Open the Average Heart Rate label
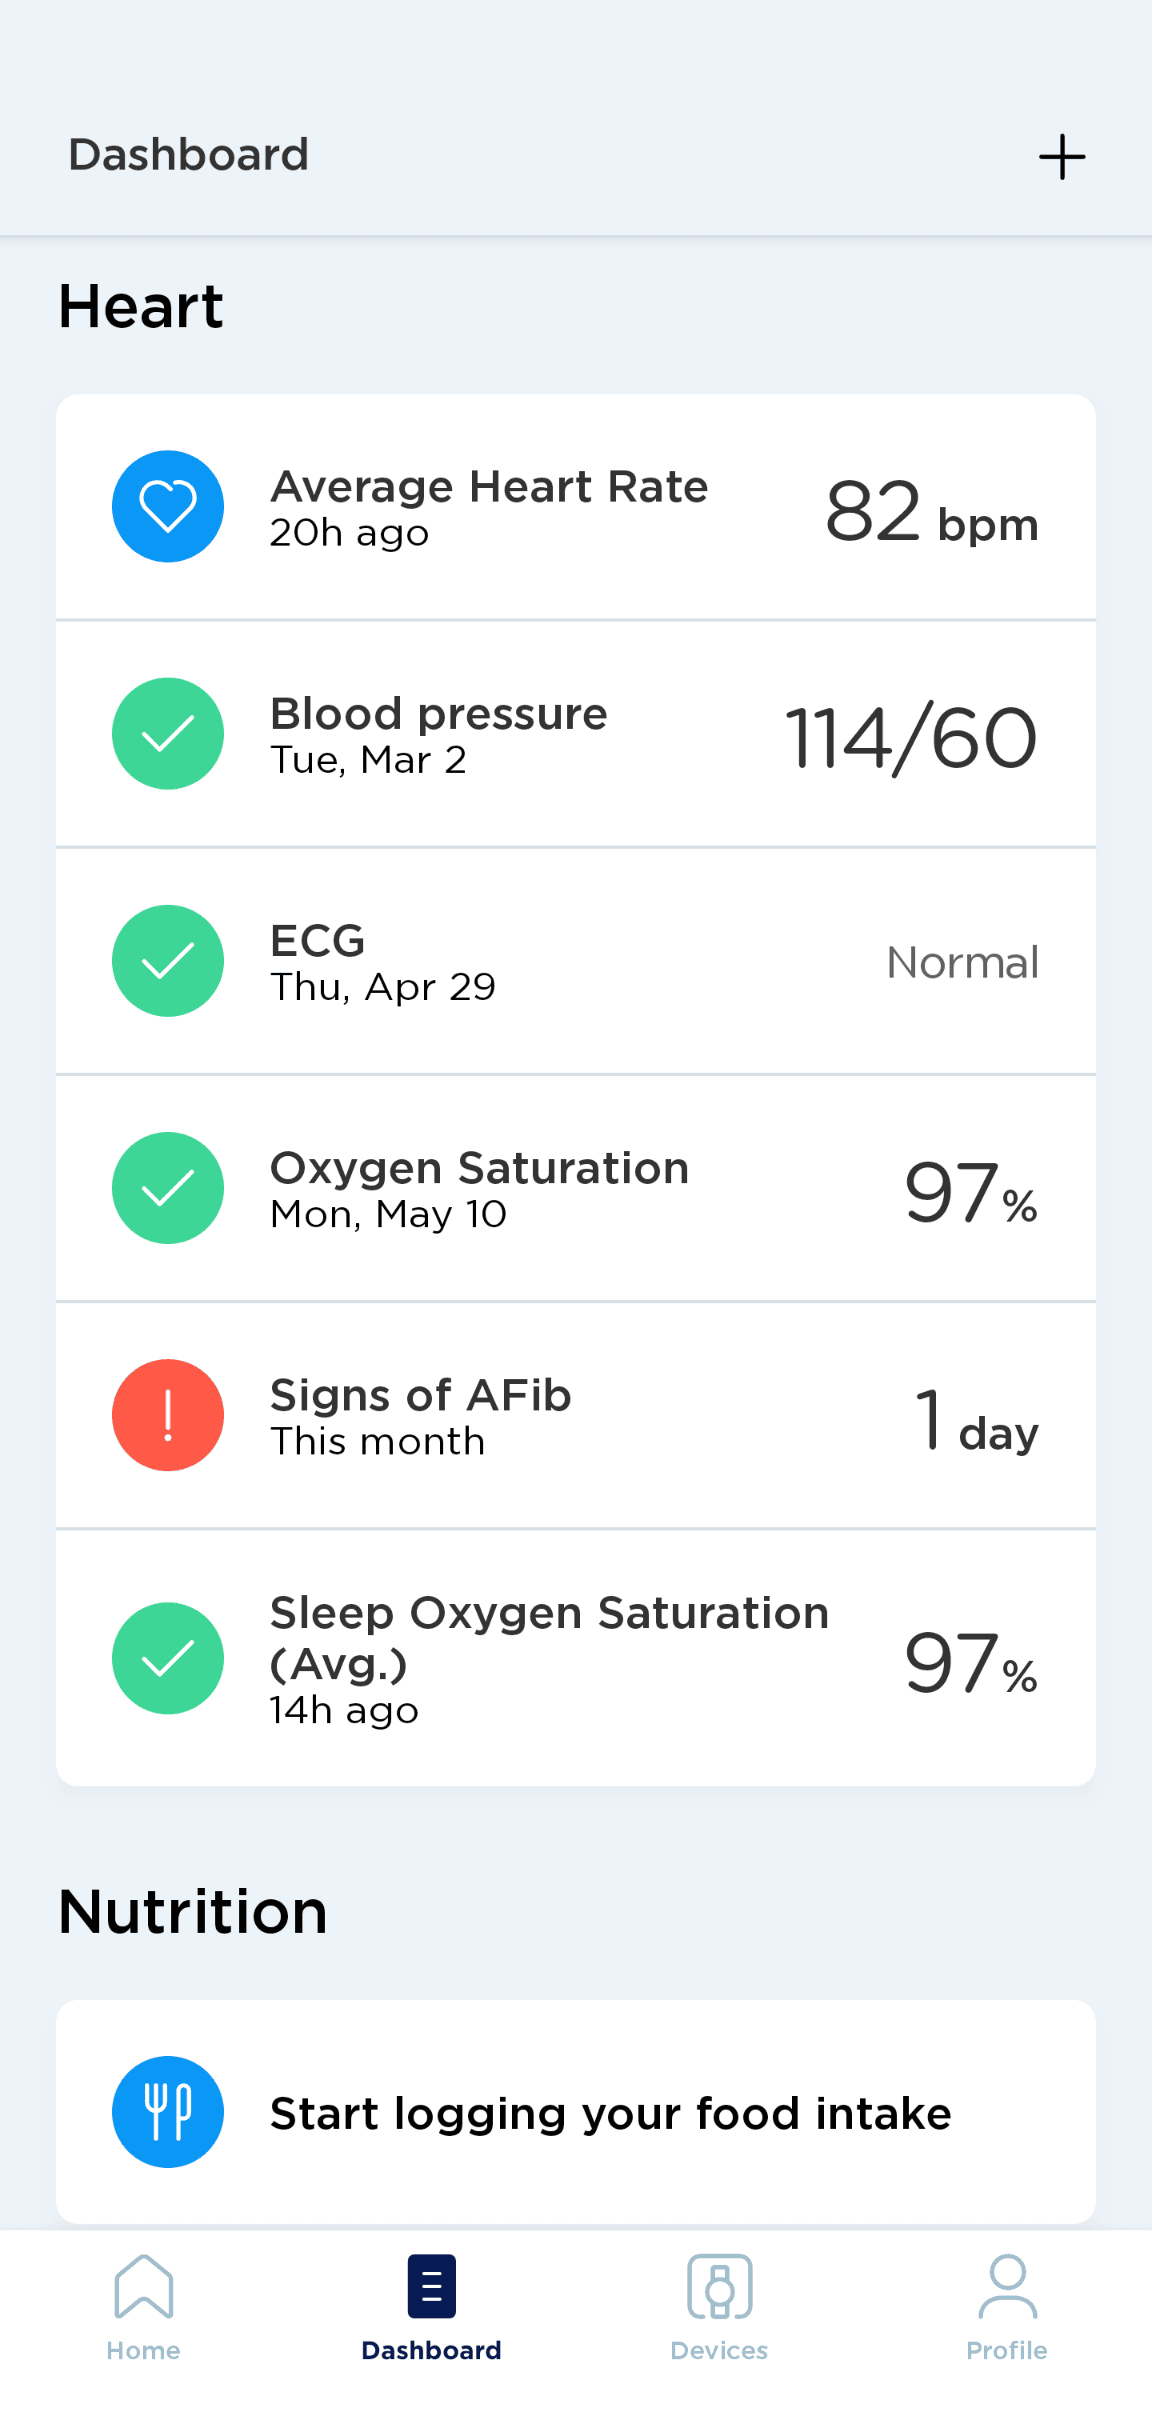1152x2432 pixels. point(489,487)
